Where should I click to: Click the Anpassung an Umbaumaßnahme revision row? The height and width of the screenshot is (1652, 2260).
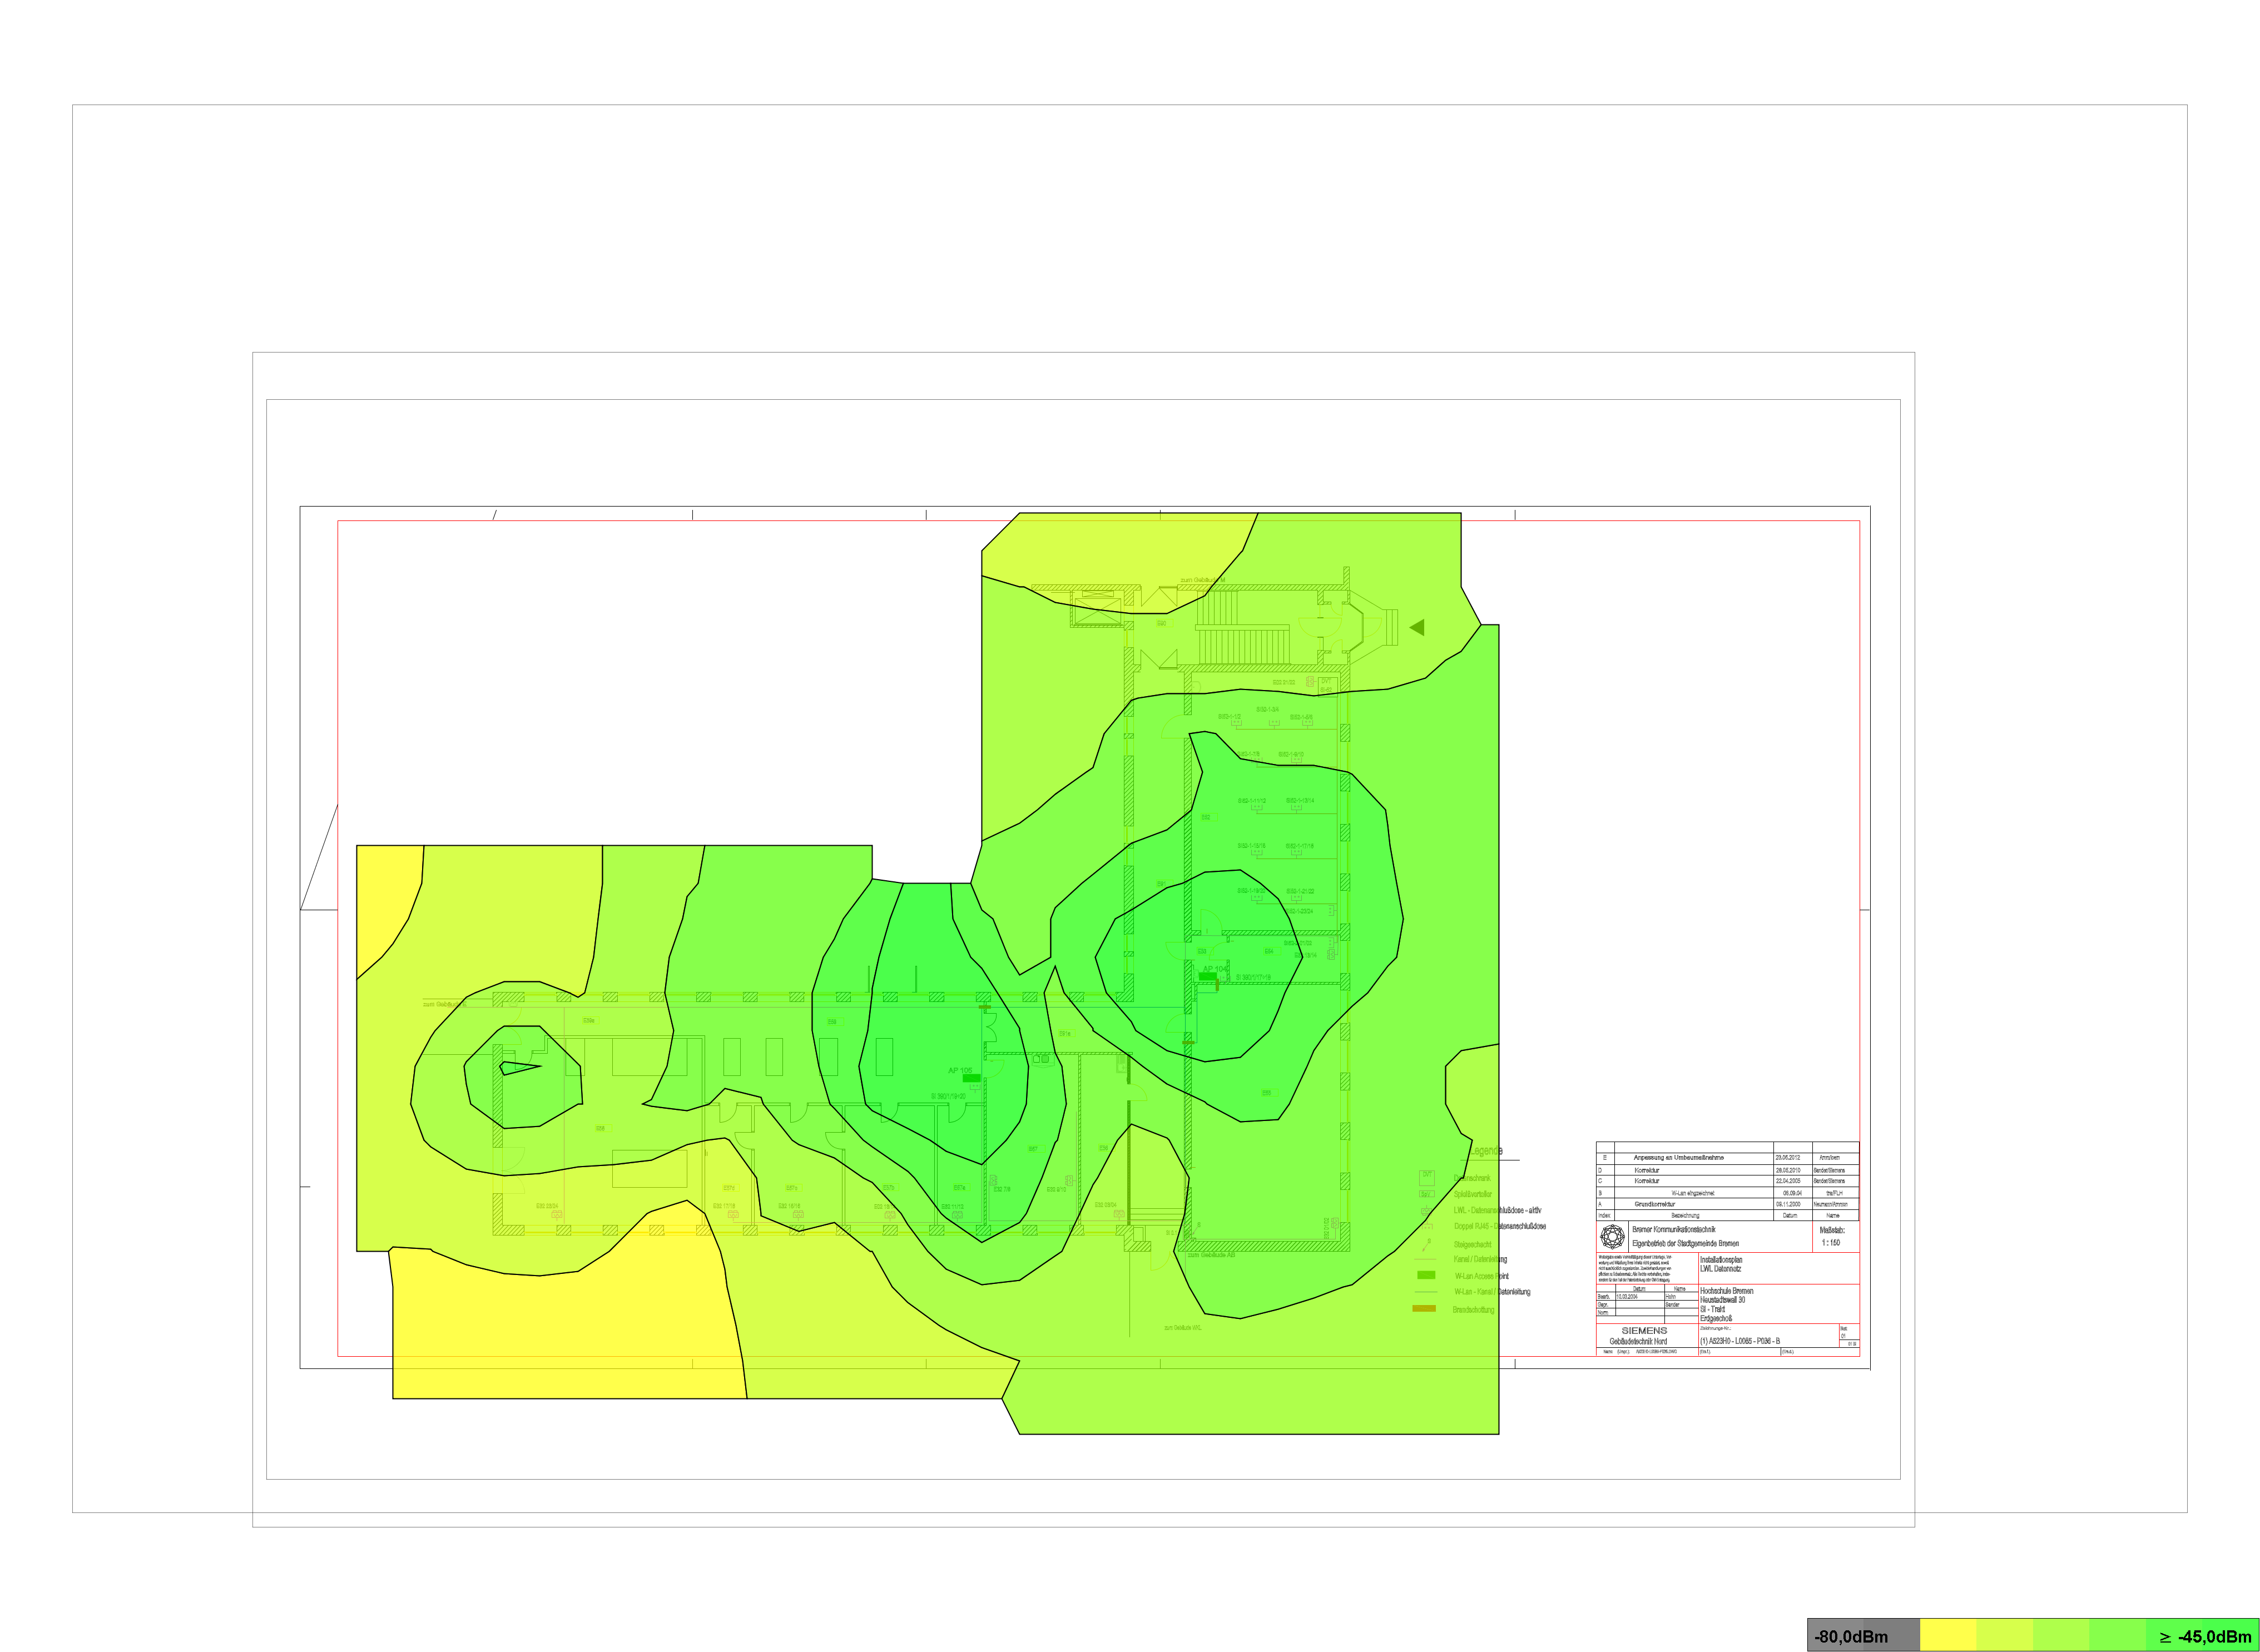(x=1678, y=1157)
